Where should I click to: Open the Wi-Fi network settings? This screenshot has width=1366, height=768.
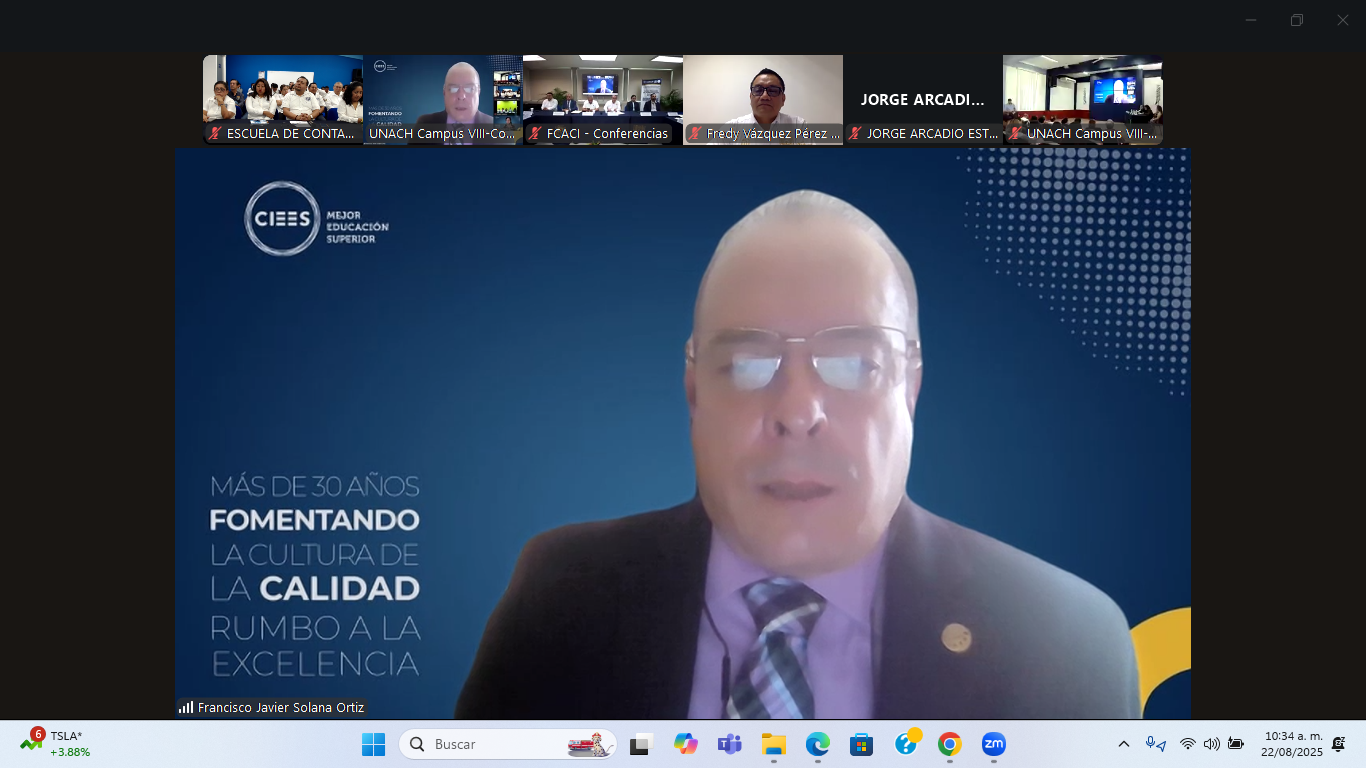[x=1187, y=744]
